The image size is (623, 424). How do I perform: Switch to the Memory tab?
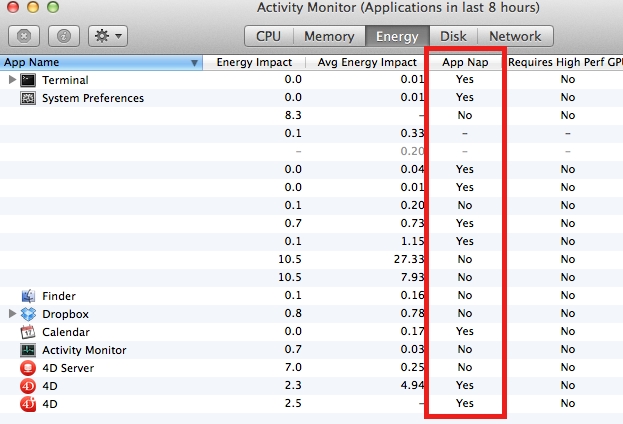click(329, 36)
